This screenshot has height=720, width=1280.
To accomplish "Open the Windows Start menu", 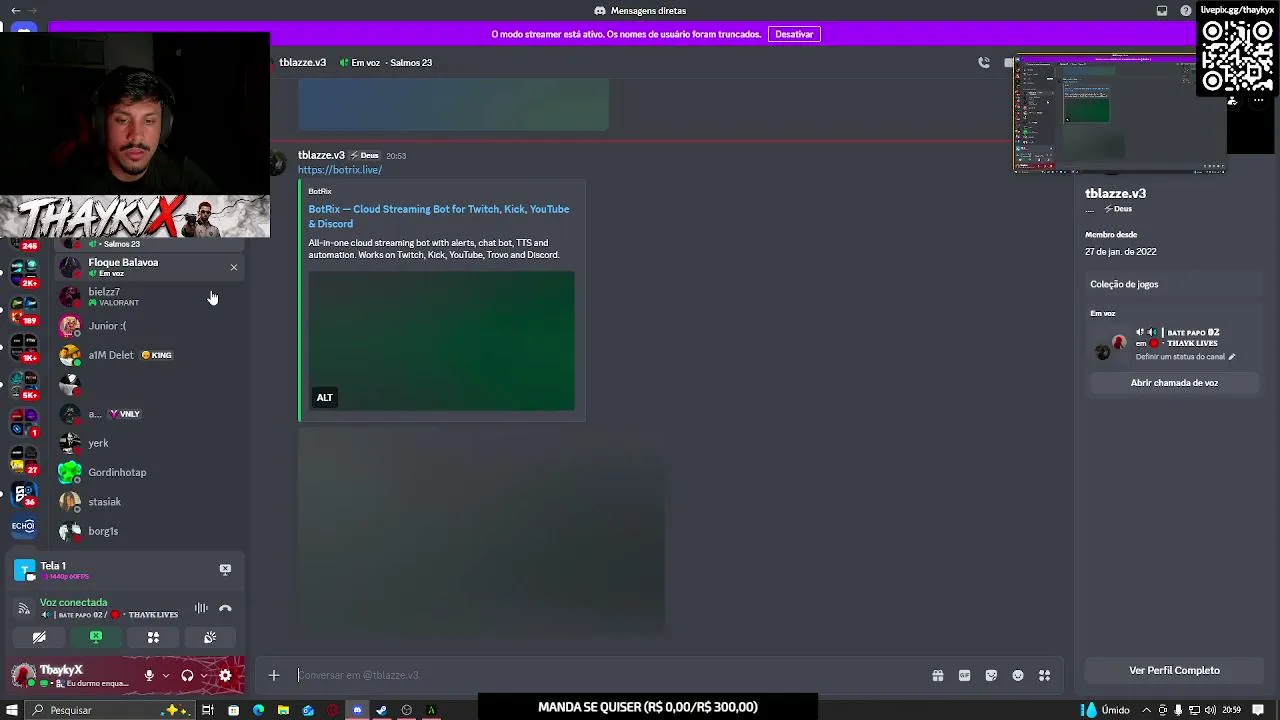I will click(x=13, y=710).
